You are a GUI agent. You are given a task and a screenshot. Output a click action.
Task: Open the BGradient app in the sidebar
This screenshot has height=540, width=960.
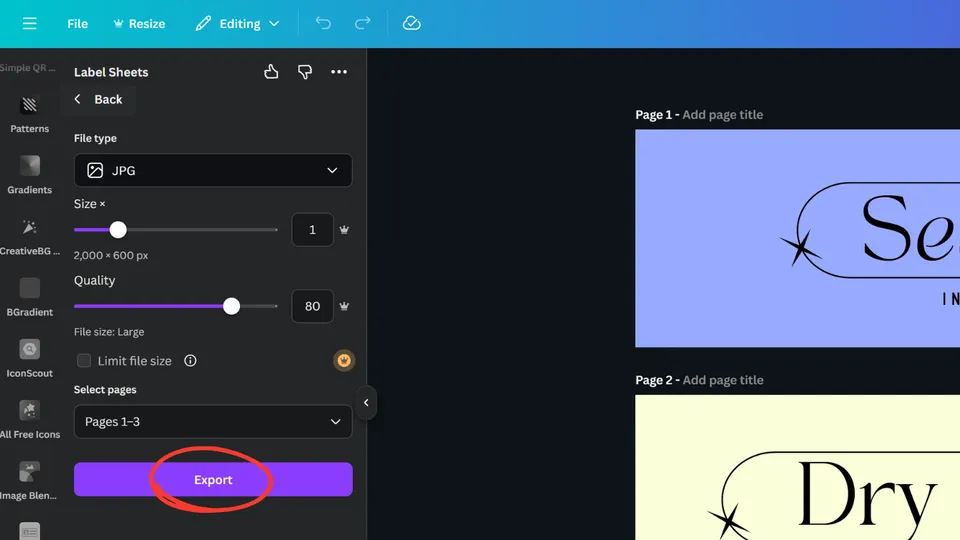point(29,298)
